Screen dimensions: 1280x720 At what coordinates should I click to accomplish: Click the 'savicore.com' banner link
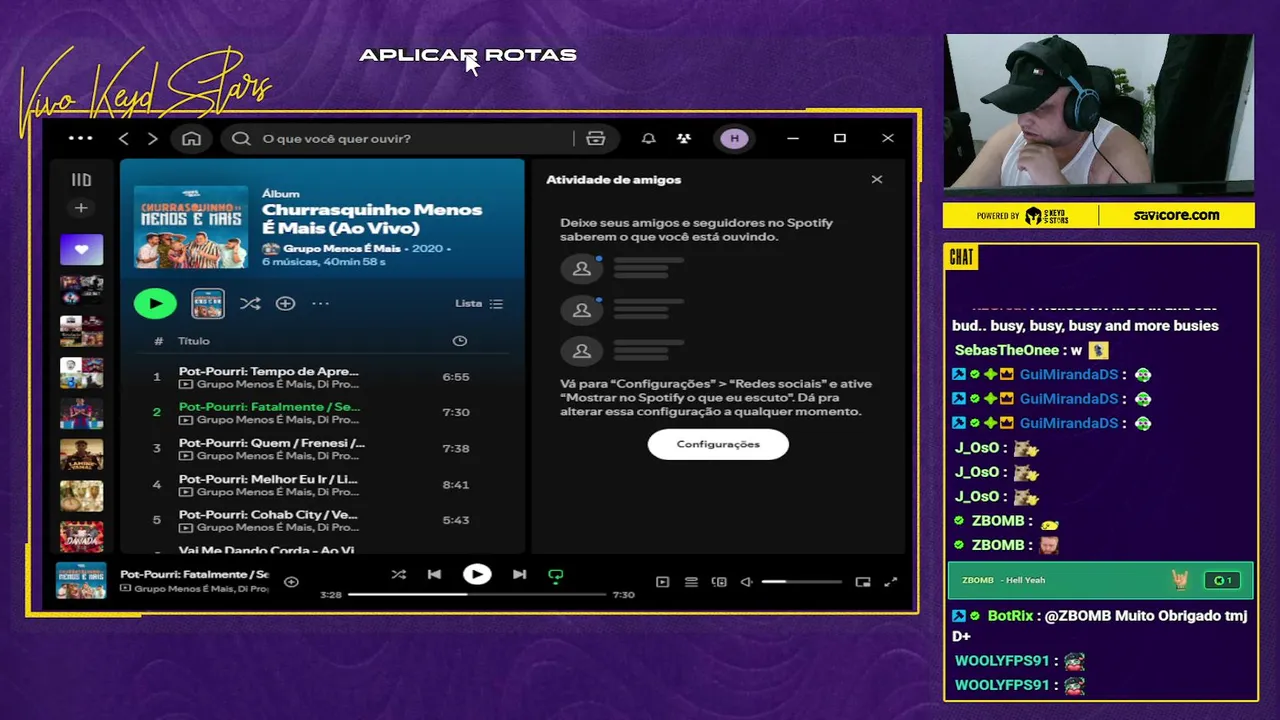coord(1176,215)
